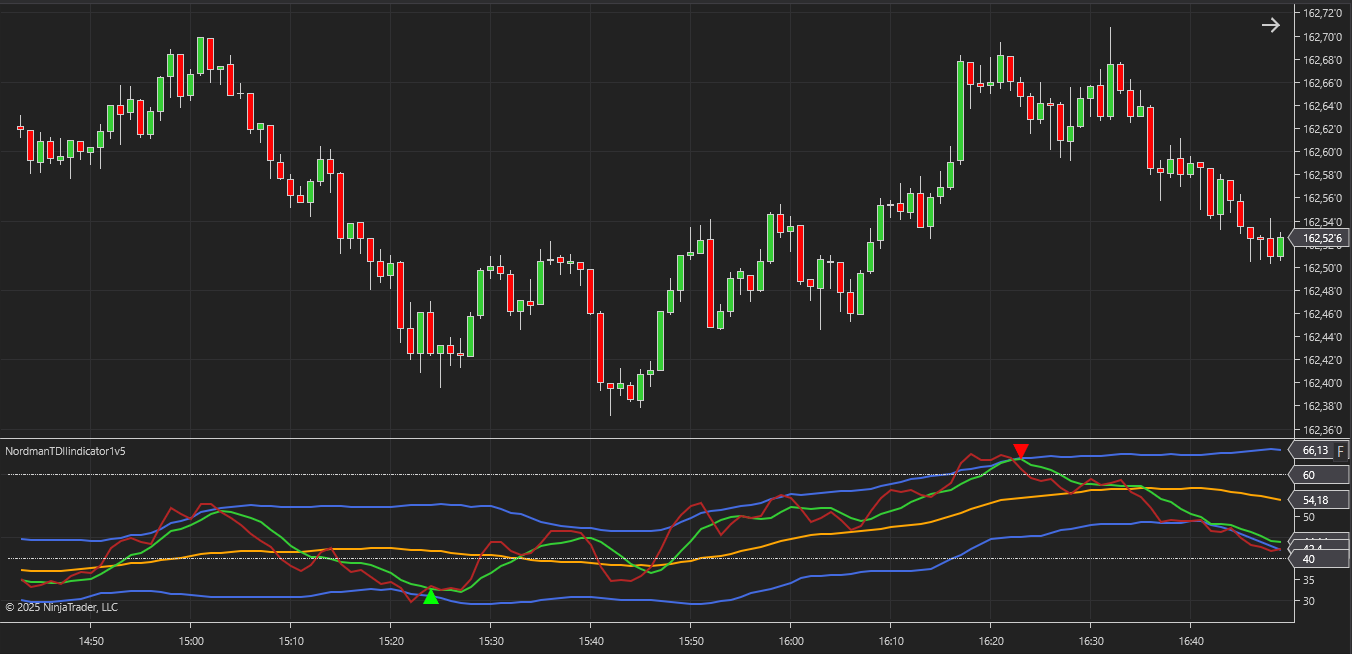Click the red down-triangle sell signal marker
1352x654 pixels.
(x=1020, y=451)
